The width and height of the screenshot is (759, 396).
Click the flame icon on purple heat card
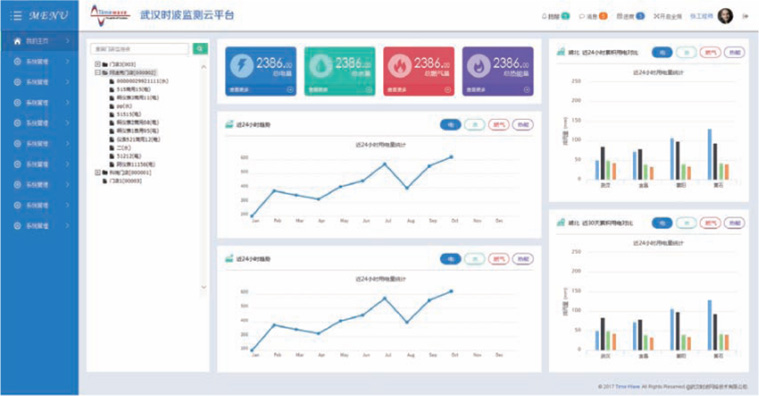[x=478, y=65]
